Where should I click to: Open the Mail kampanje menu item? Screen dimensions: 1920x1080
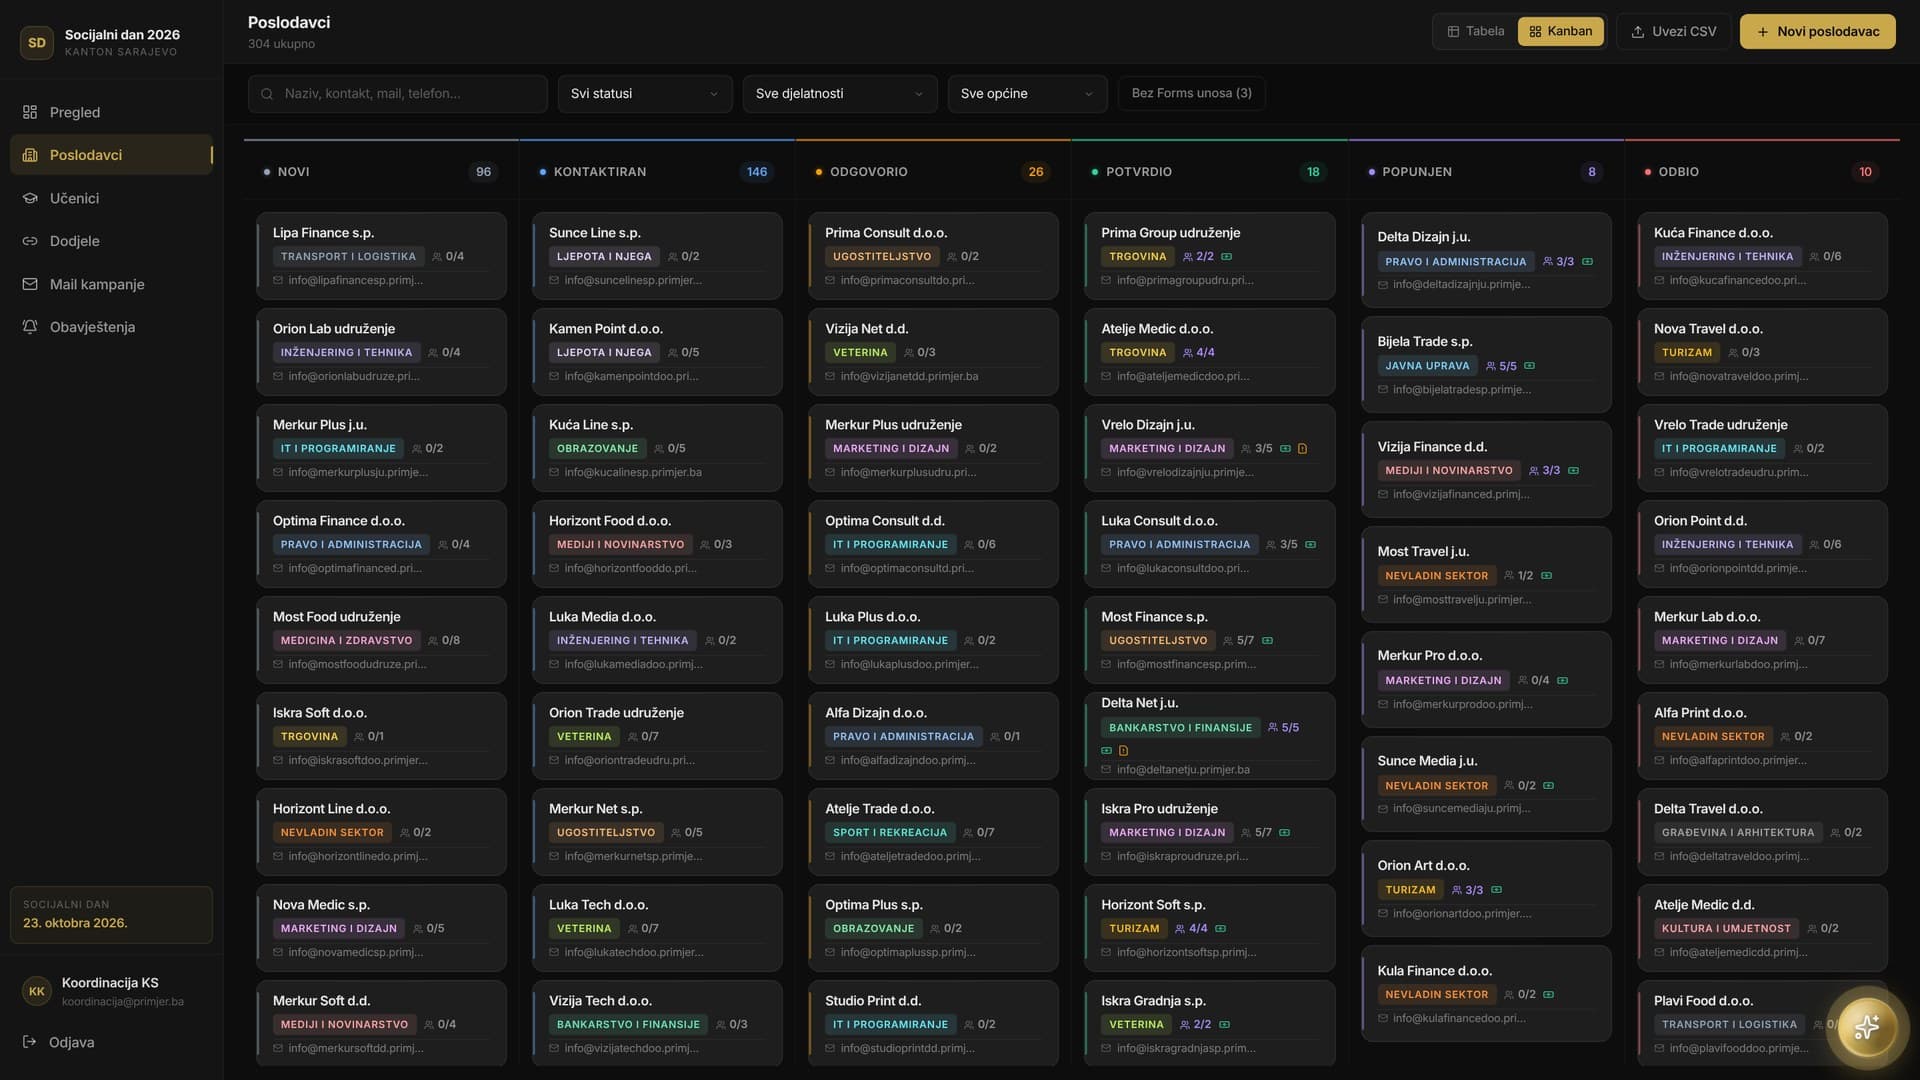coord(111,284)
